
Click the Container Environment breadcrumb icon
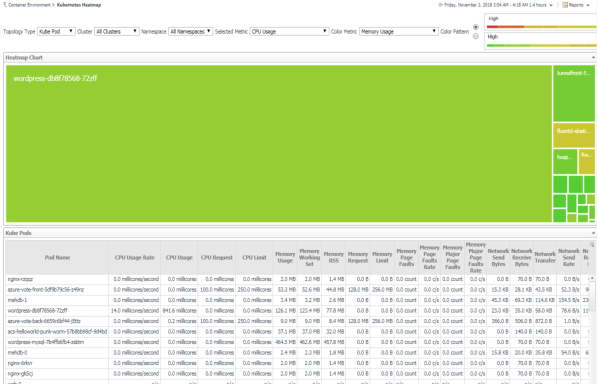click(5, 5)
